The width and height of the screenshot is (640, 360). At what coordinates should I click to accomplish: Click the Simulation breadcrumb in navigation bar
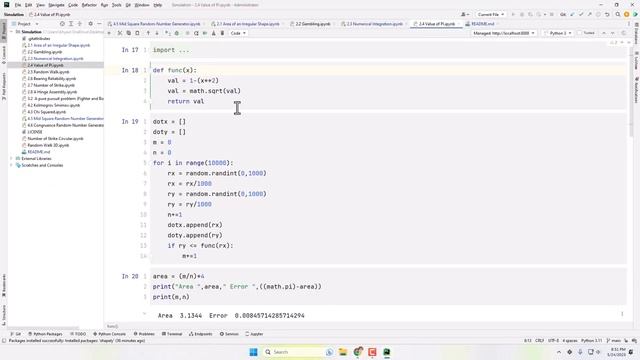[14, 14]
